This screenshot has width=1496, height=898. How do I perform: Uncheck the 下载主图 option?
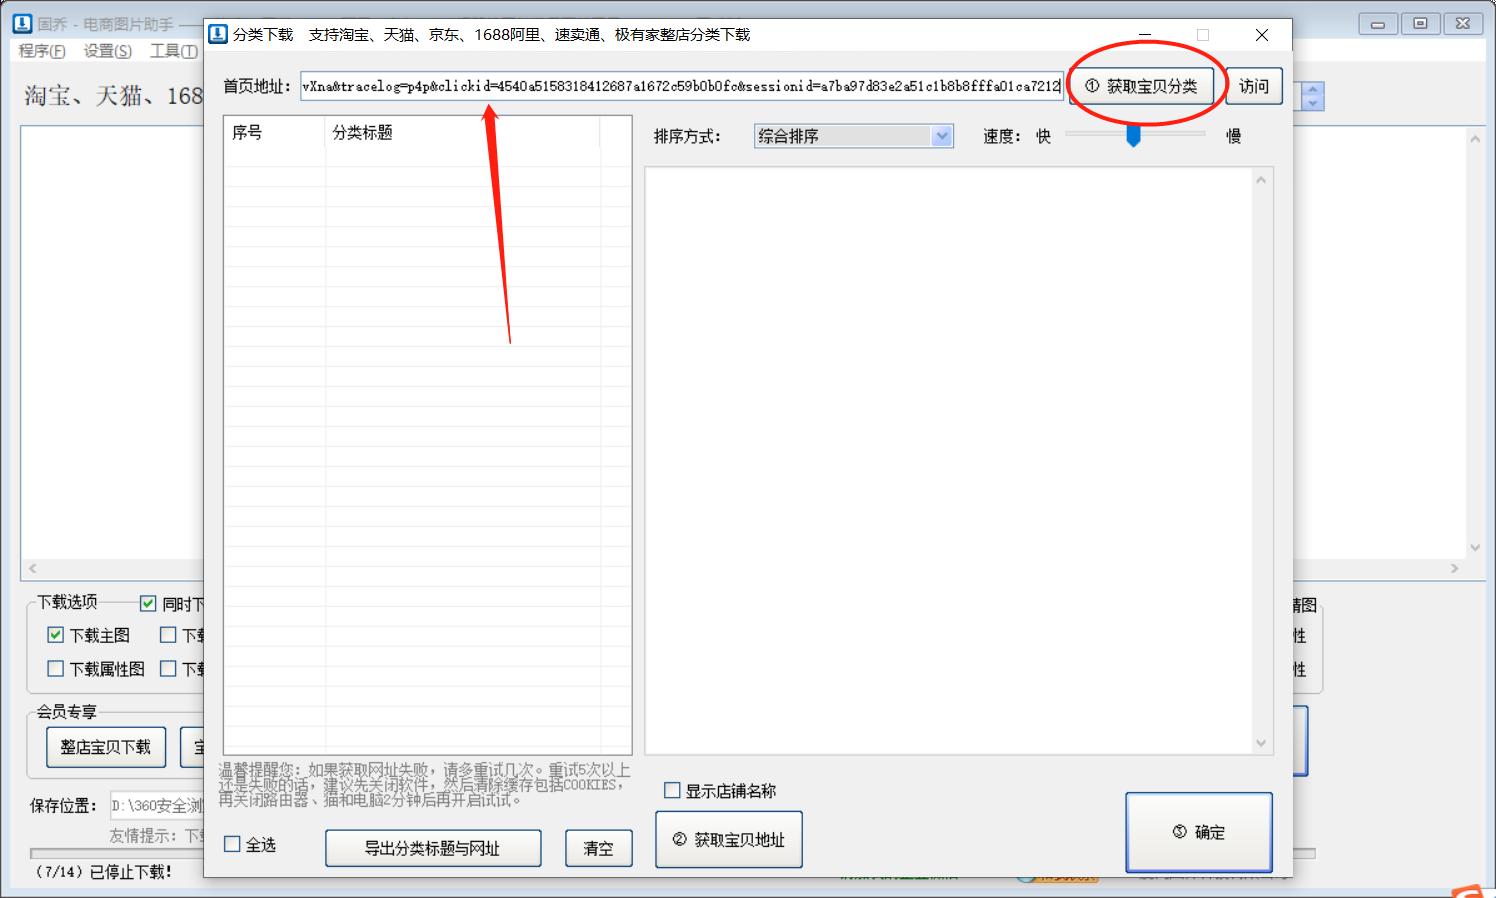point(55,634)
